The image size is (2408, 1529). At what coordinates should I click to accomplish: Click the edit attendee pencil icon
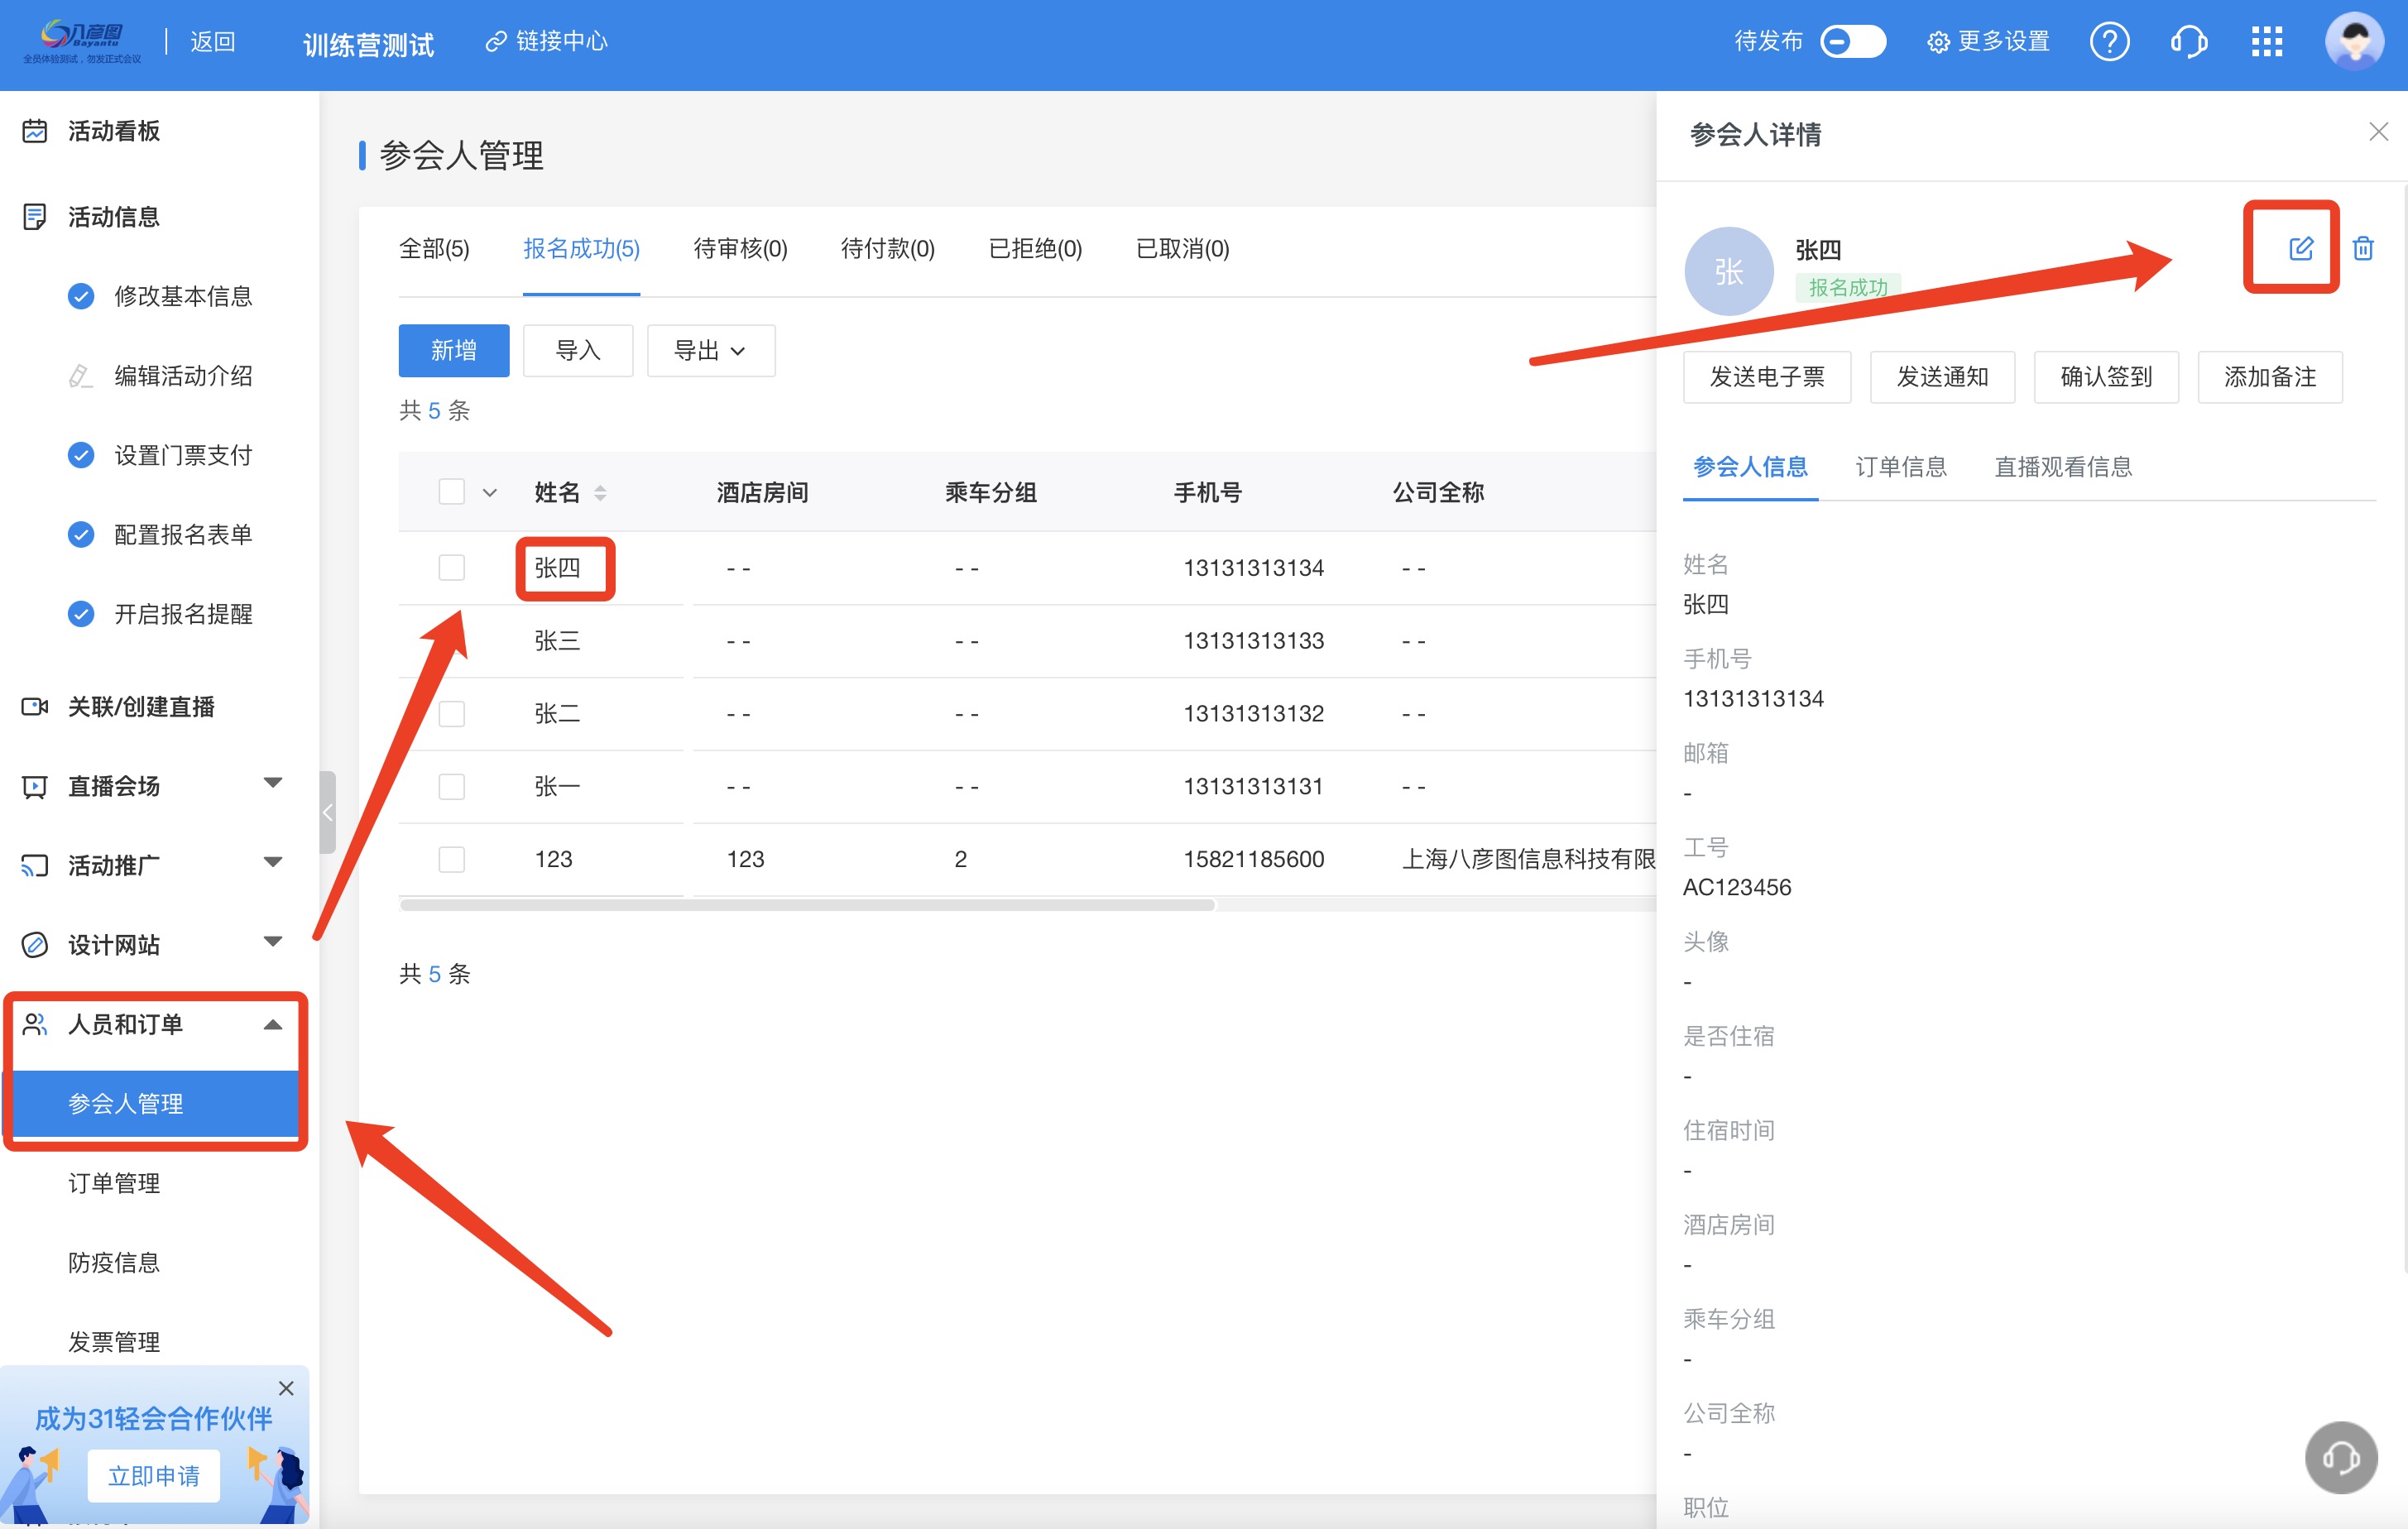pos(2300,248)
